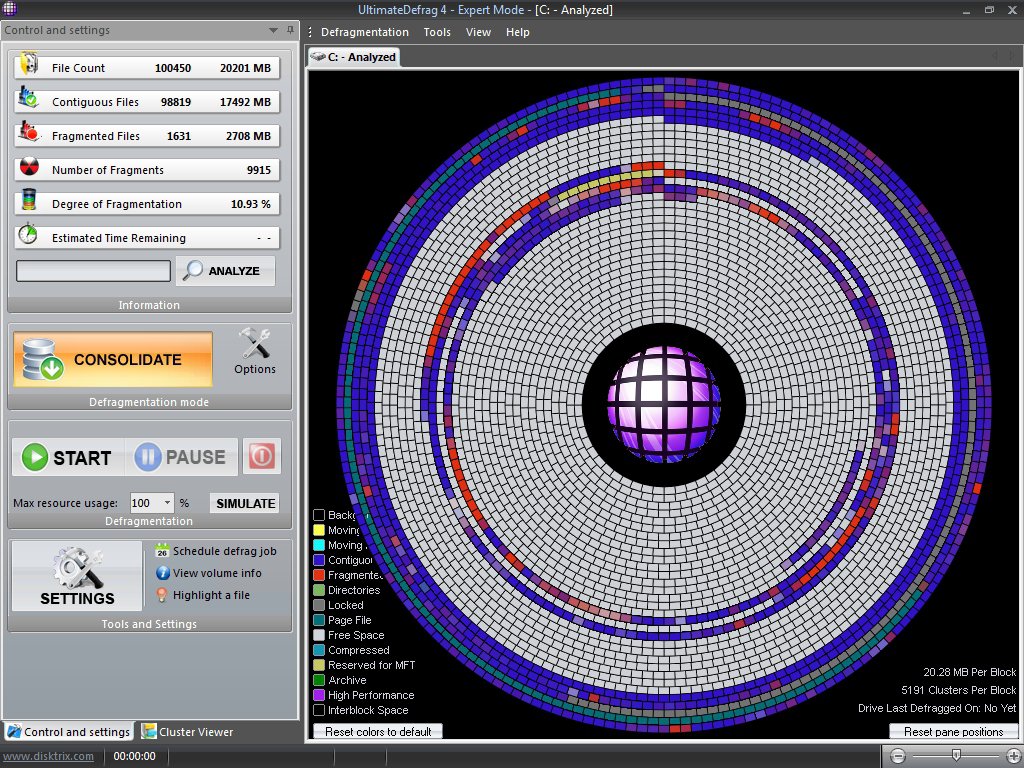The image size is (1024, 768).
Task: Click the Interblock Space swatch
Action: (x=319, y=711)
